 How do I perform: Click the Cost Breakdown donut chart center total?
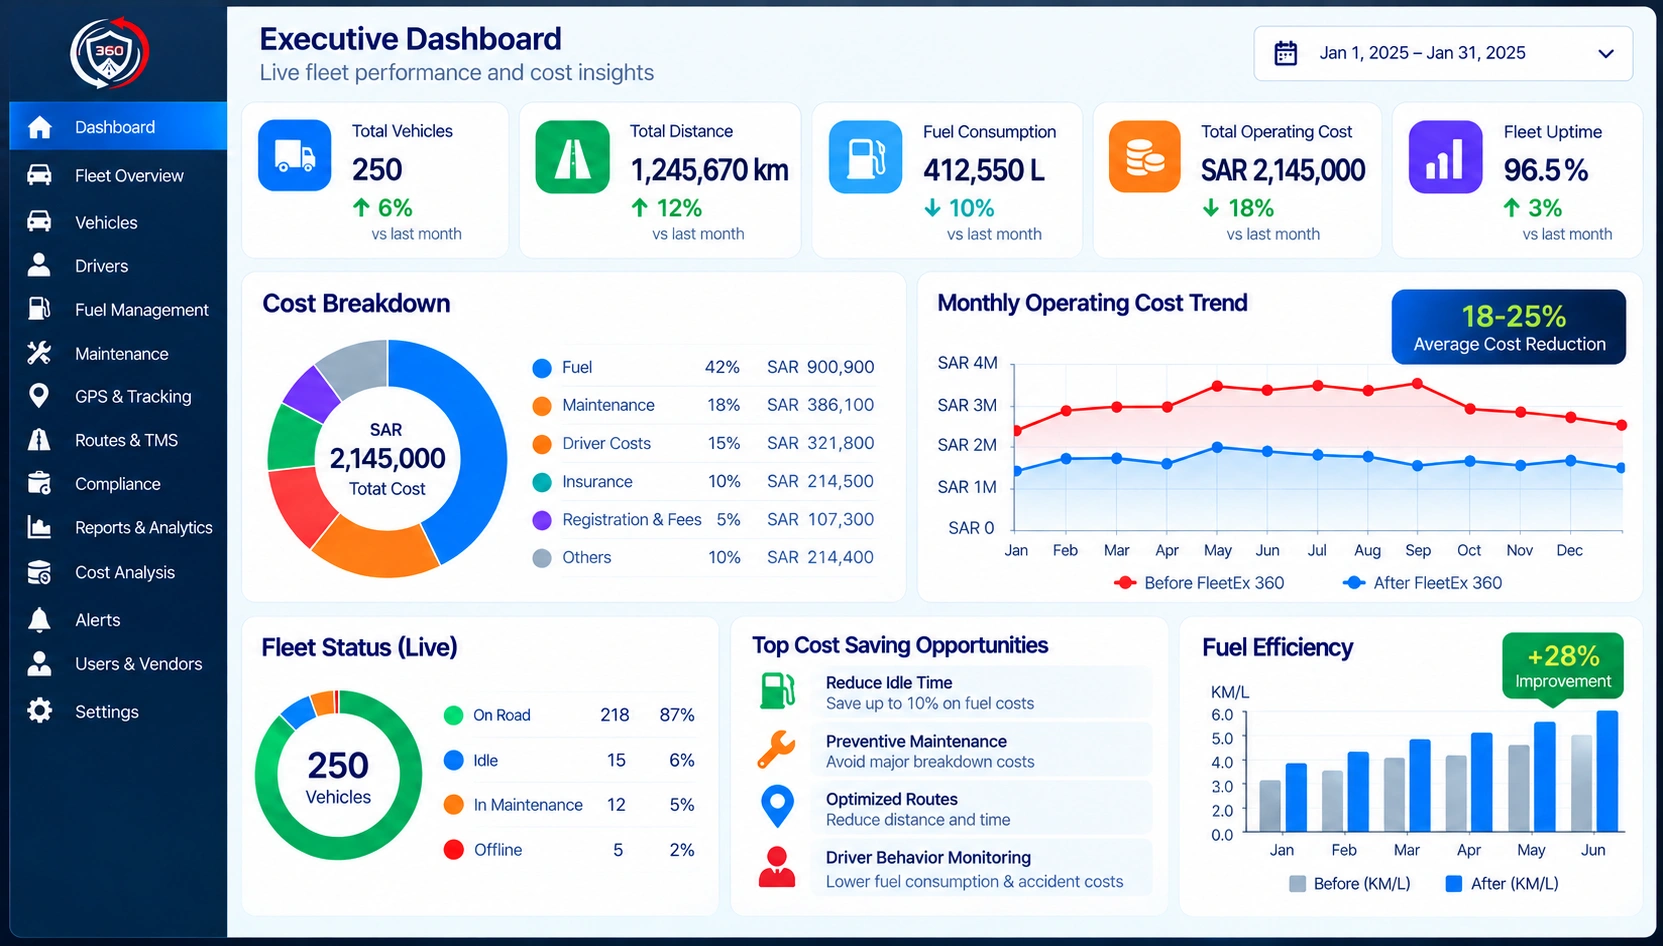coord(387,458)
